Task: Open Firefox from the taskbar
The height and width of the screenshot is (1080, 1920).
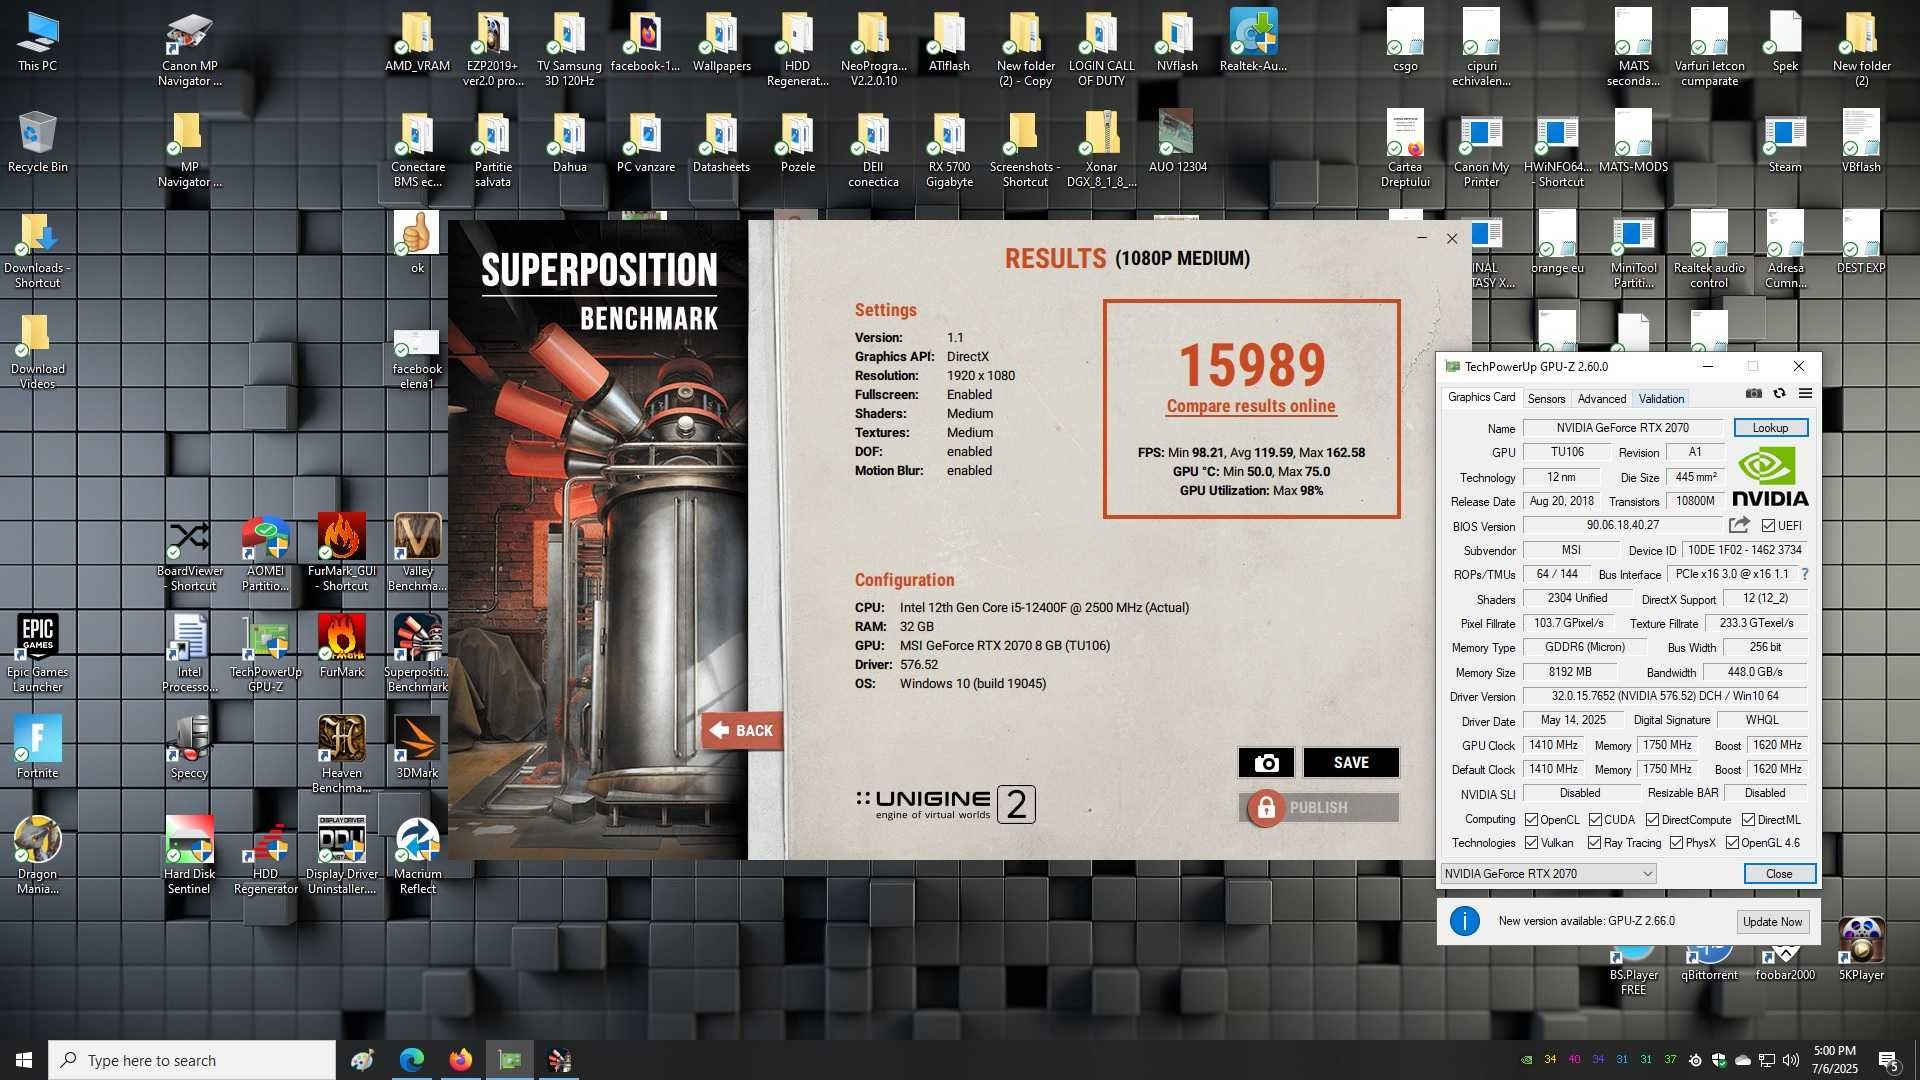Action: point(460,1060)
